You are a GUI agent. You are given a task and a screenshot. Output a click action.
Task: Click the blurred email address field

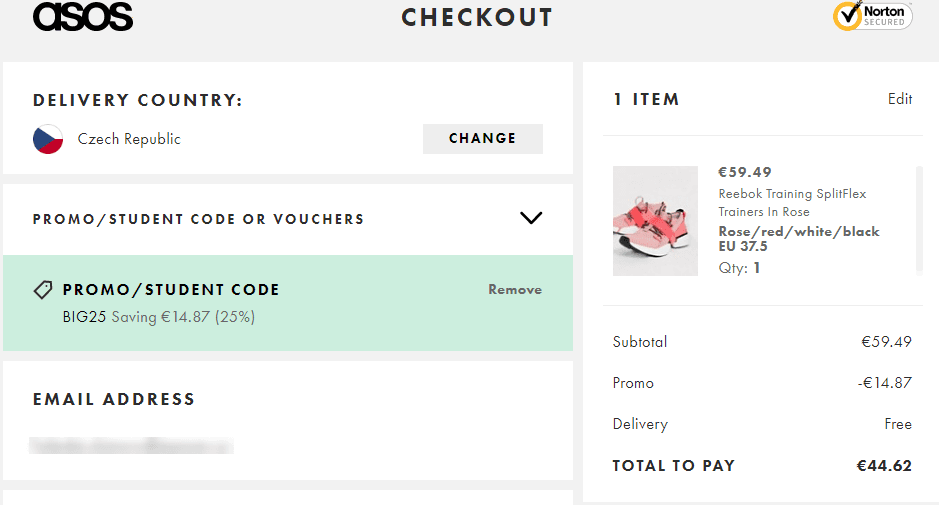[x=131, y=445]
